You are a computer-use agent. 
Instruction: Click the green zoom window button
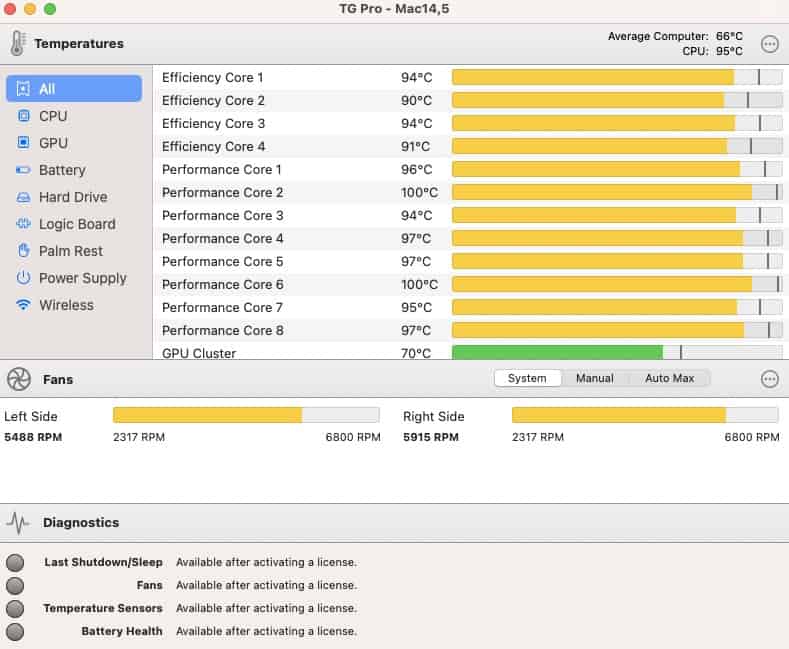[x=50, y=9]
